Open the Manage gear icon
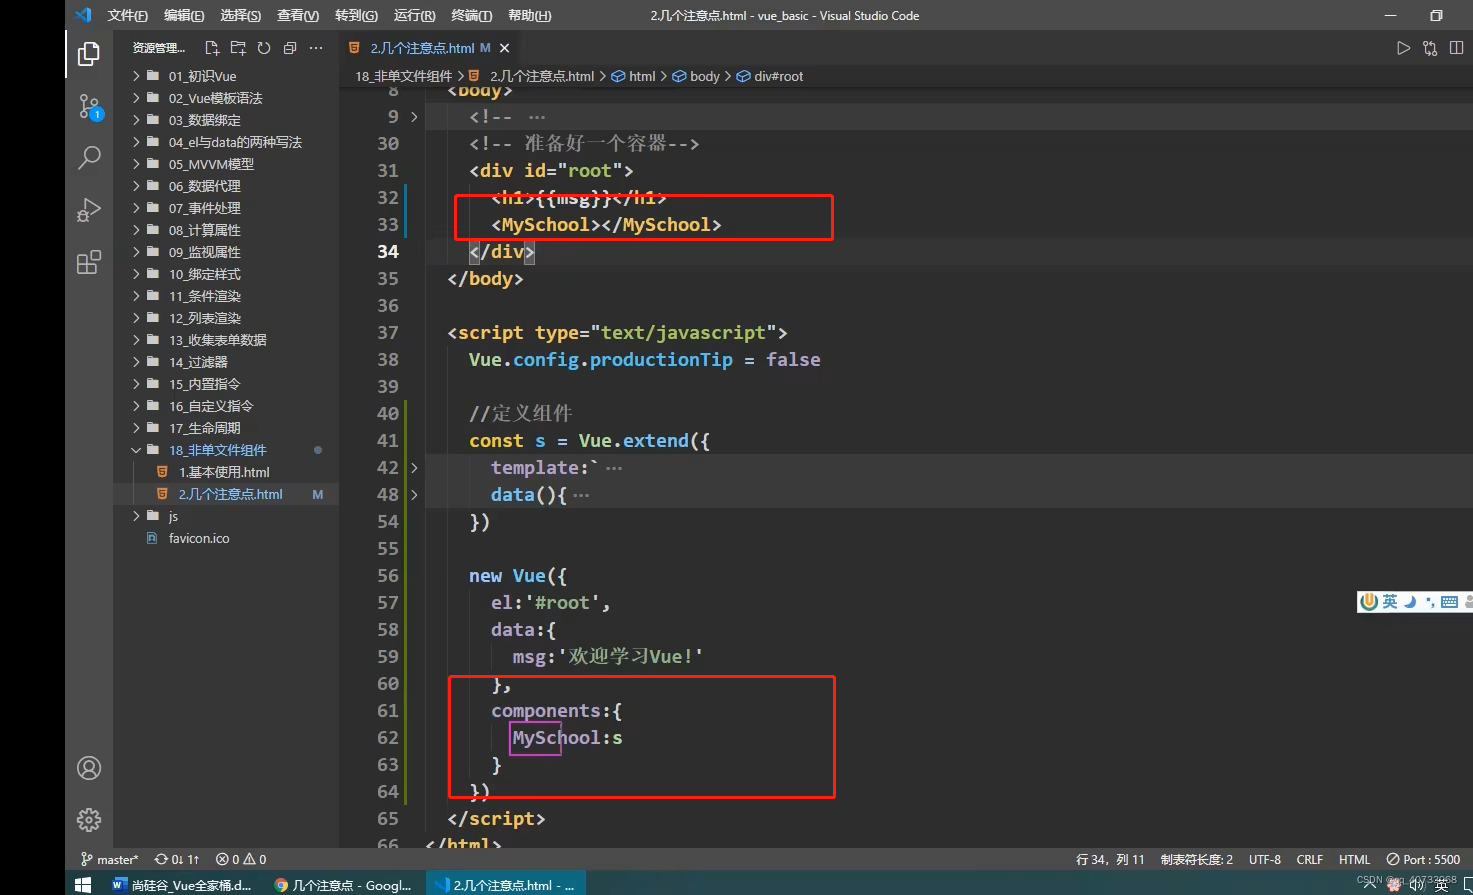This screenshot has width=1473, height=895. coord(89,820)
